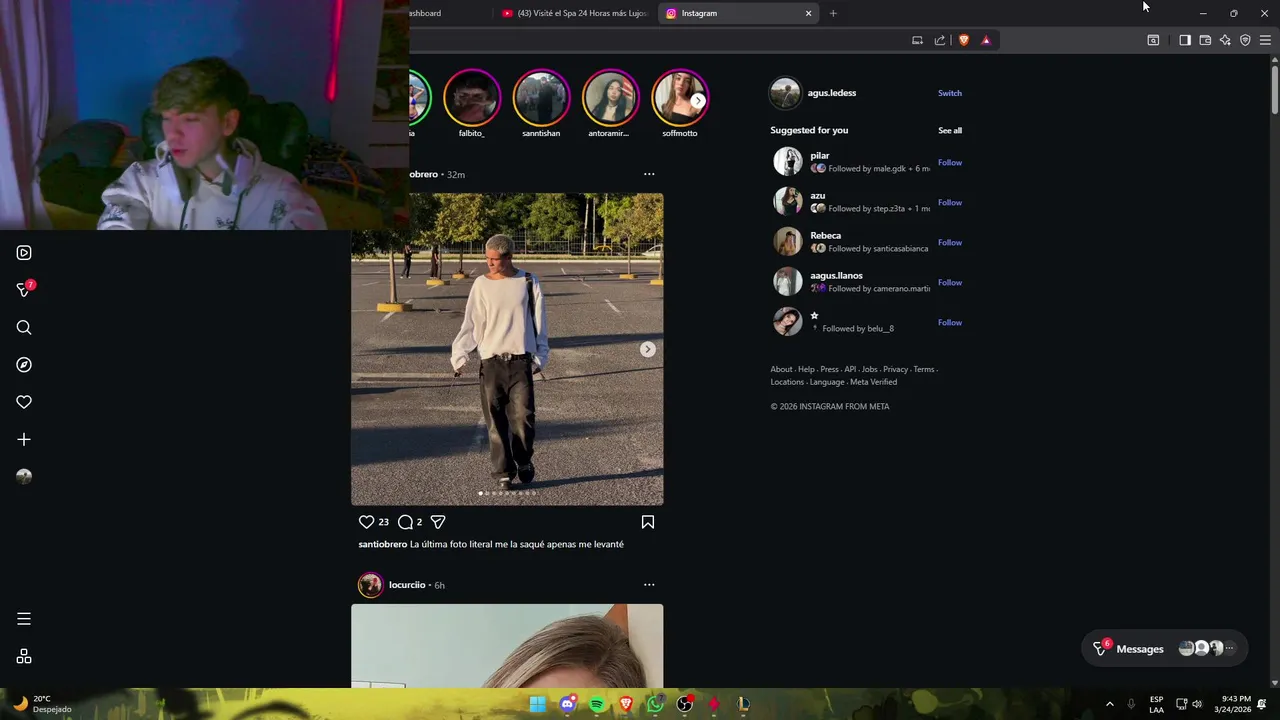Open League of Legends taskbar icon
Viewport: 1280px width, 720px height.
tap(743, 704)
